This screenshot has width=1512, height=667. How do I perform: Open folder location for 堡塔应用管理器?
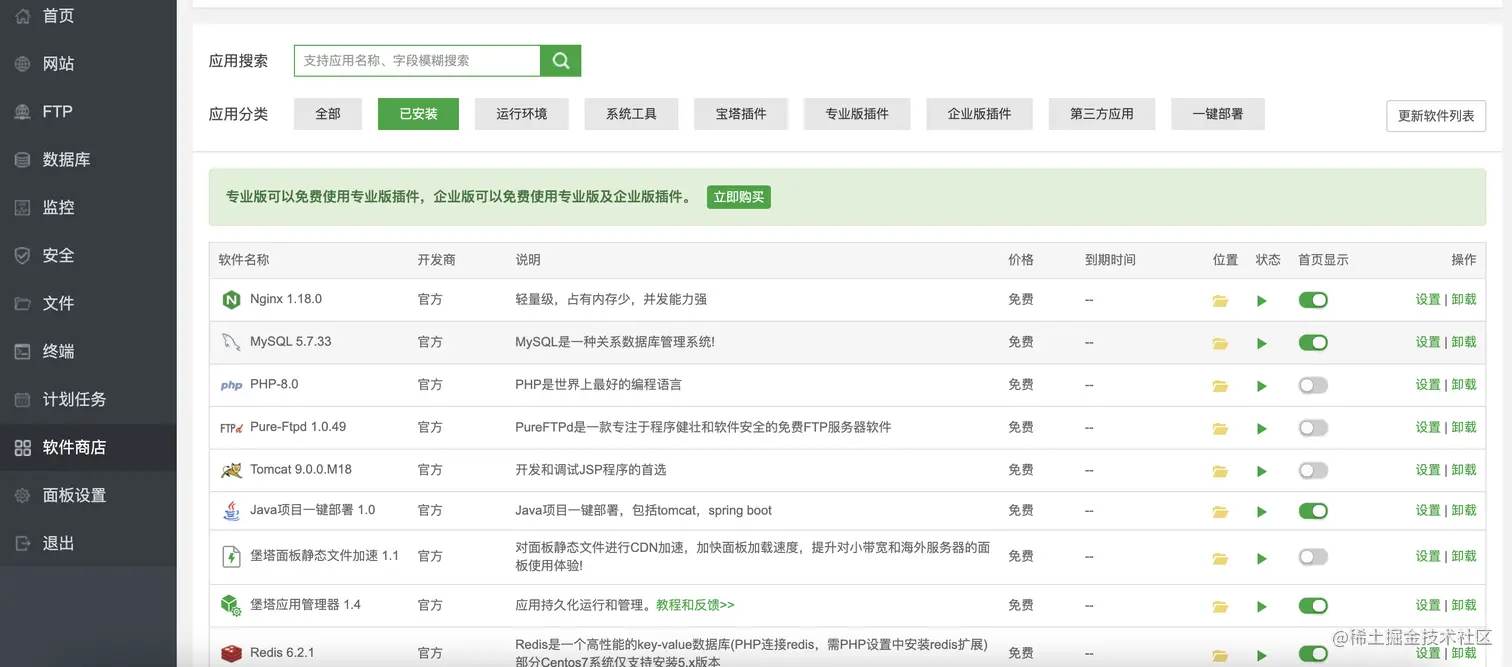pyautogui.click(x=1220, y=606)
